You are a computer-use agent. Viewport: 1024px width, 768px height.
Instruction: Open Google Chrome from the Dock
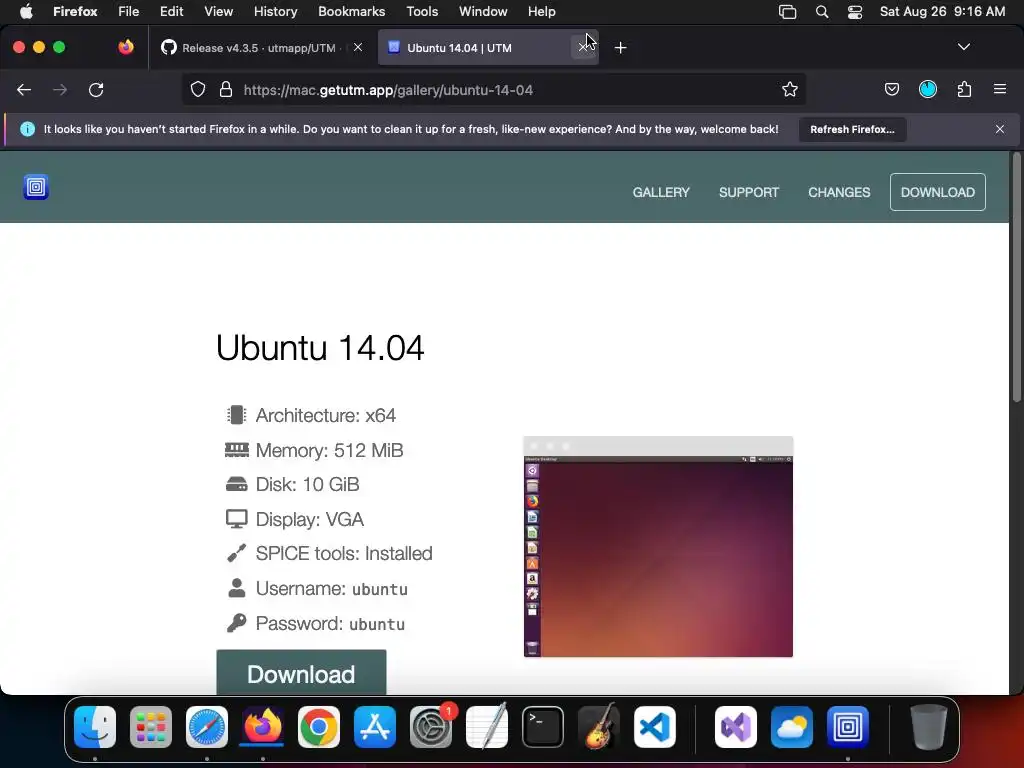point(319,727)
